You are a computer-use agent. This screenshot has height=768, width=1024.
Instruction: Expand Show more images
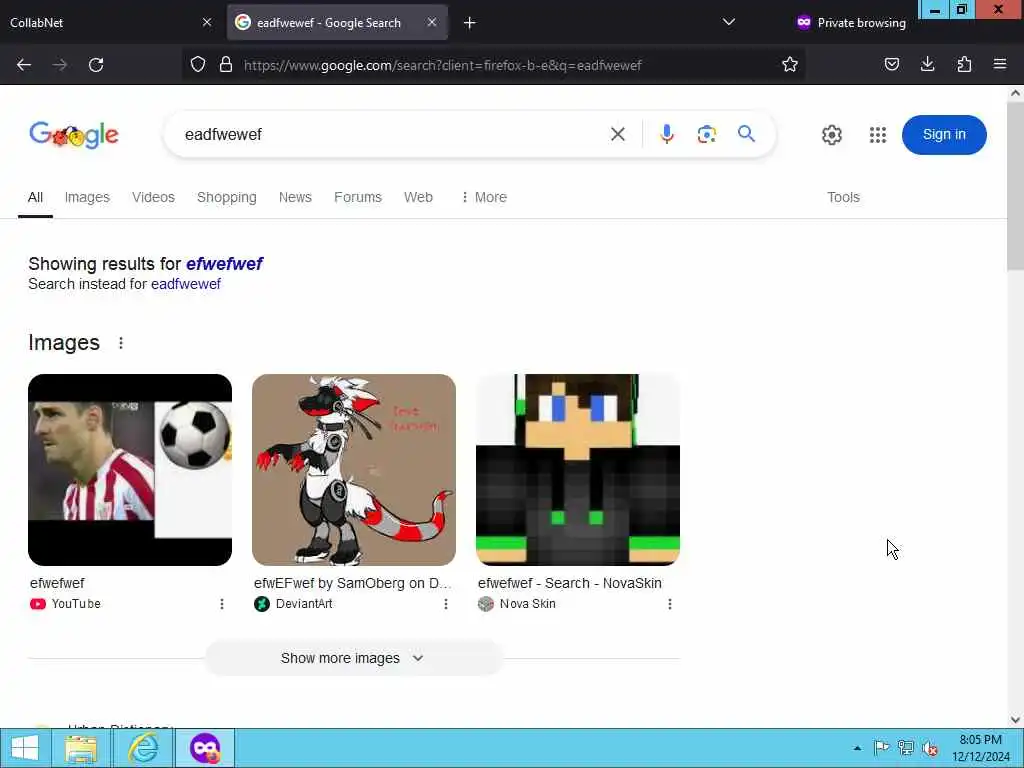[354, 658]
